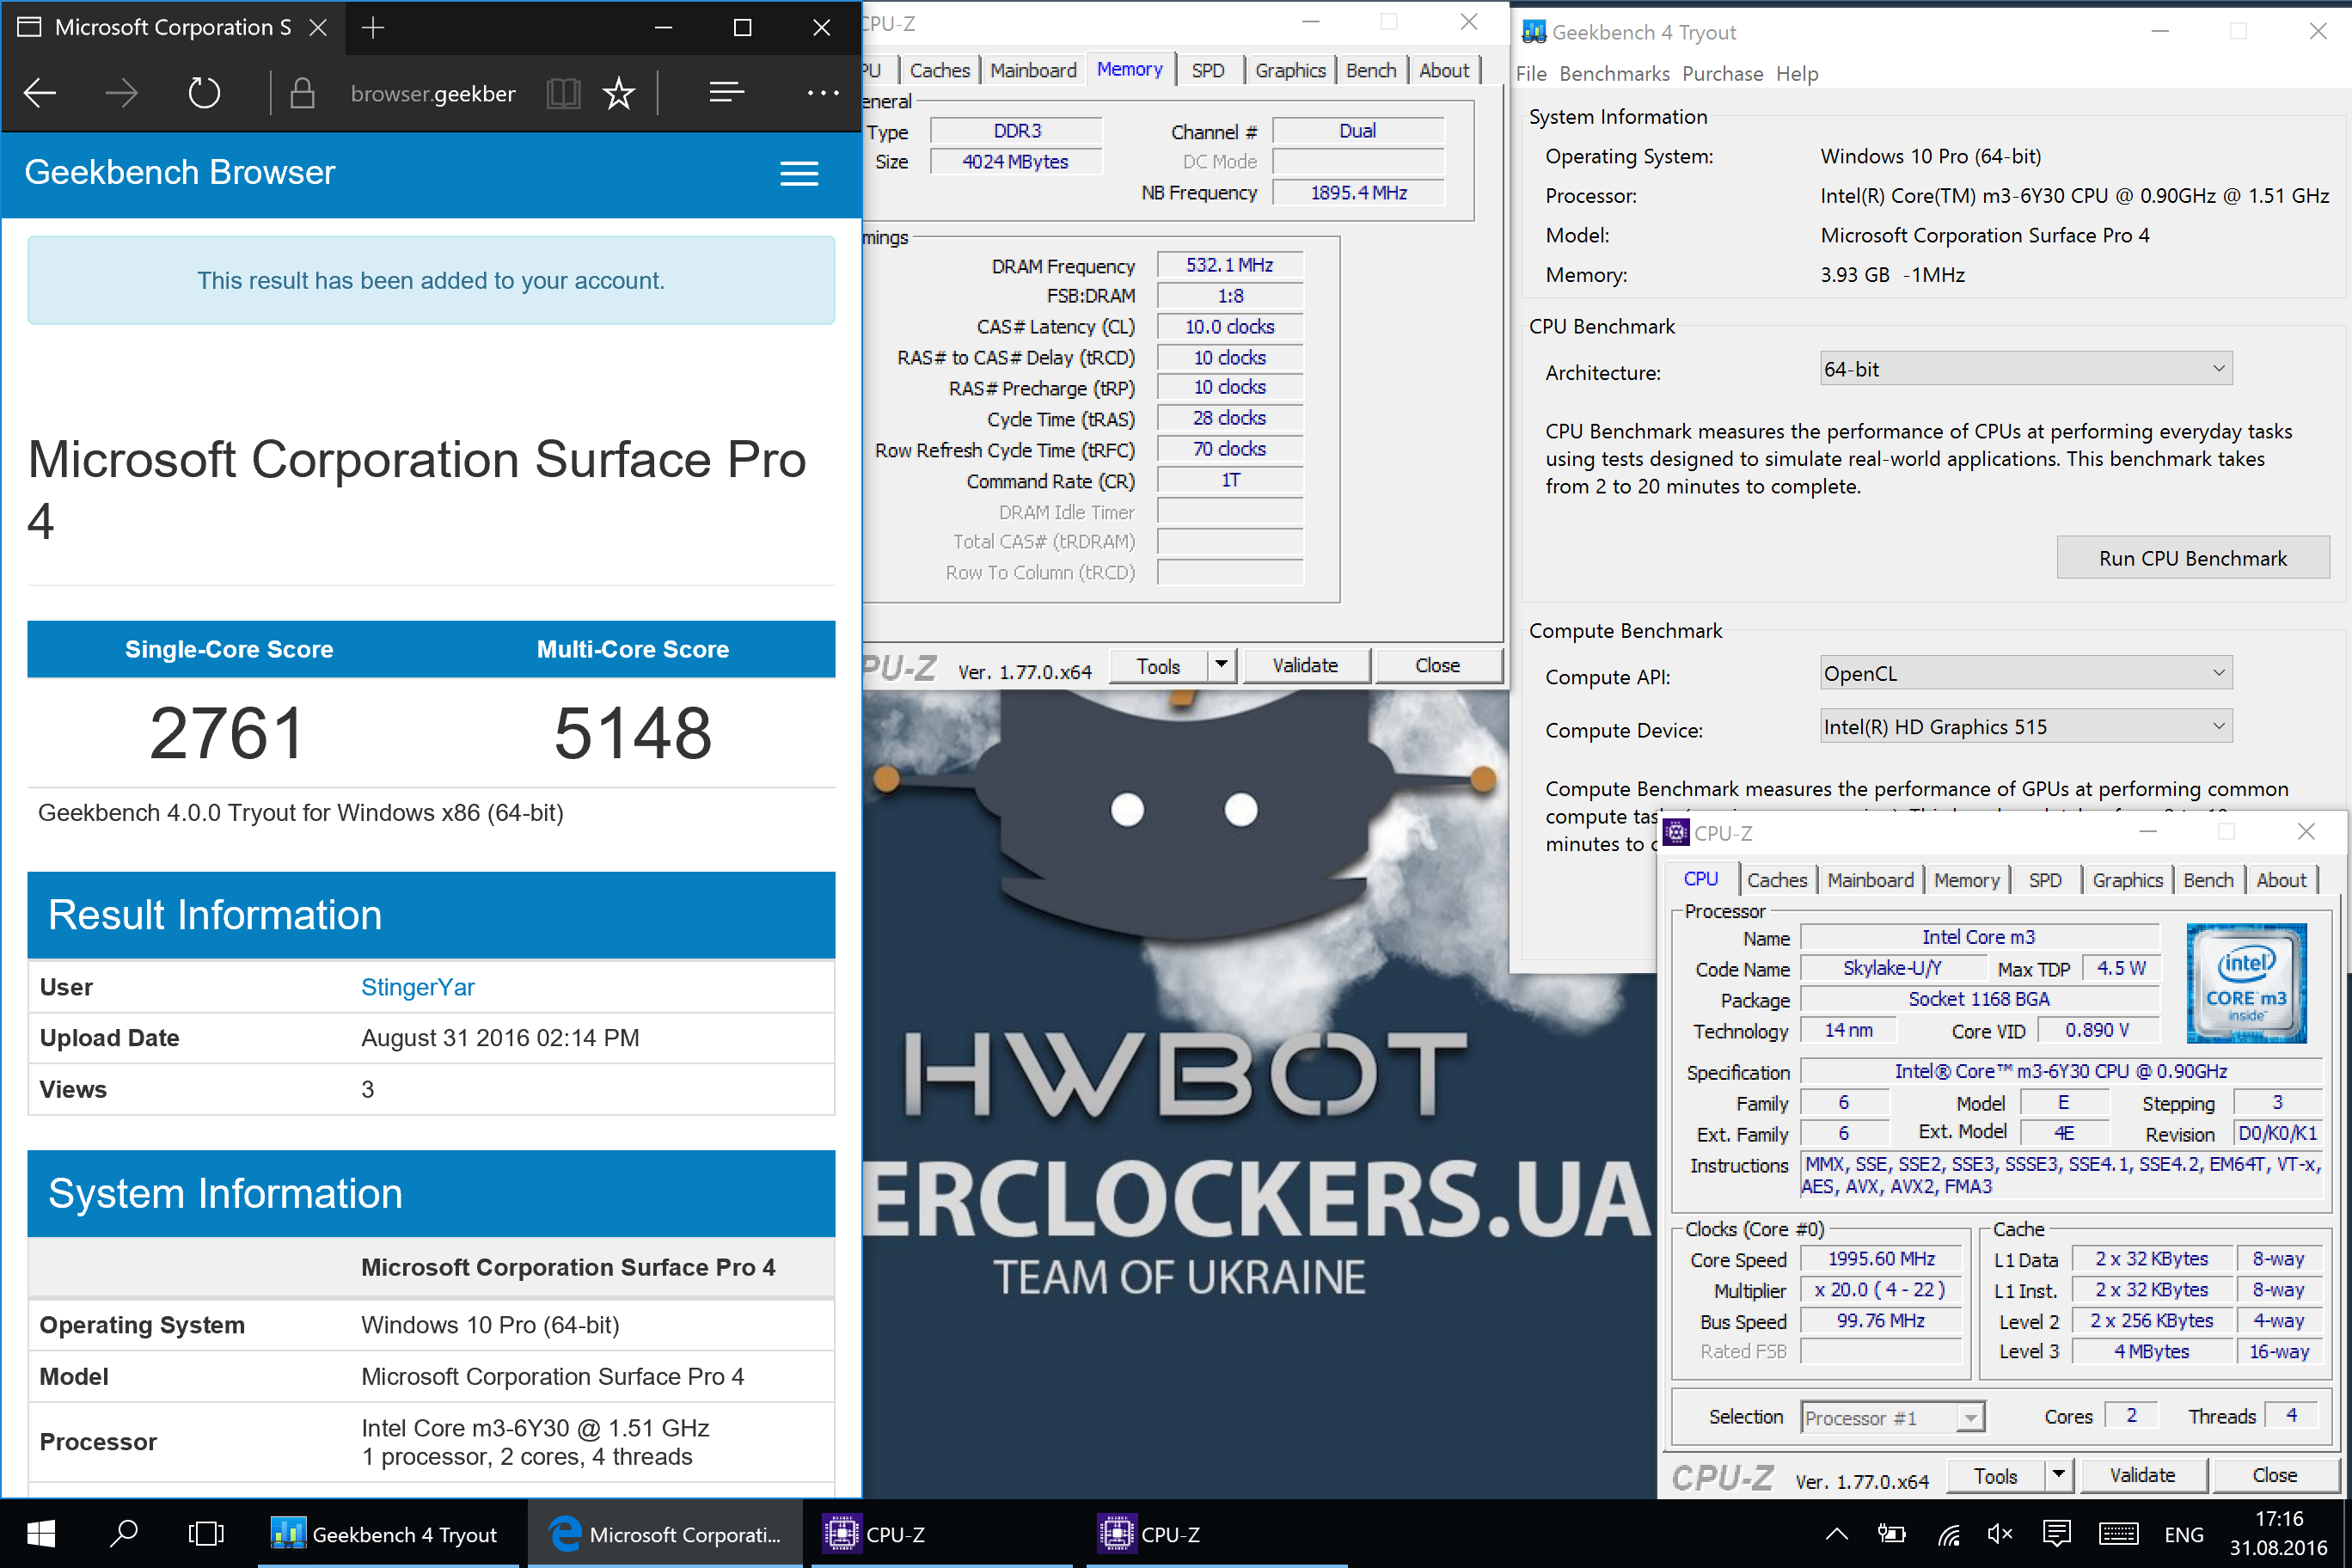Run CPU Benchmark button

2192,558
